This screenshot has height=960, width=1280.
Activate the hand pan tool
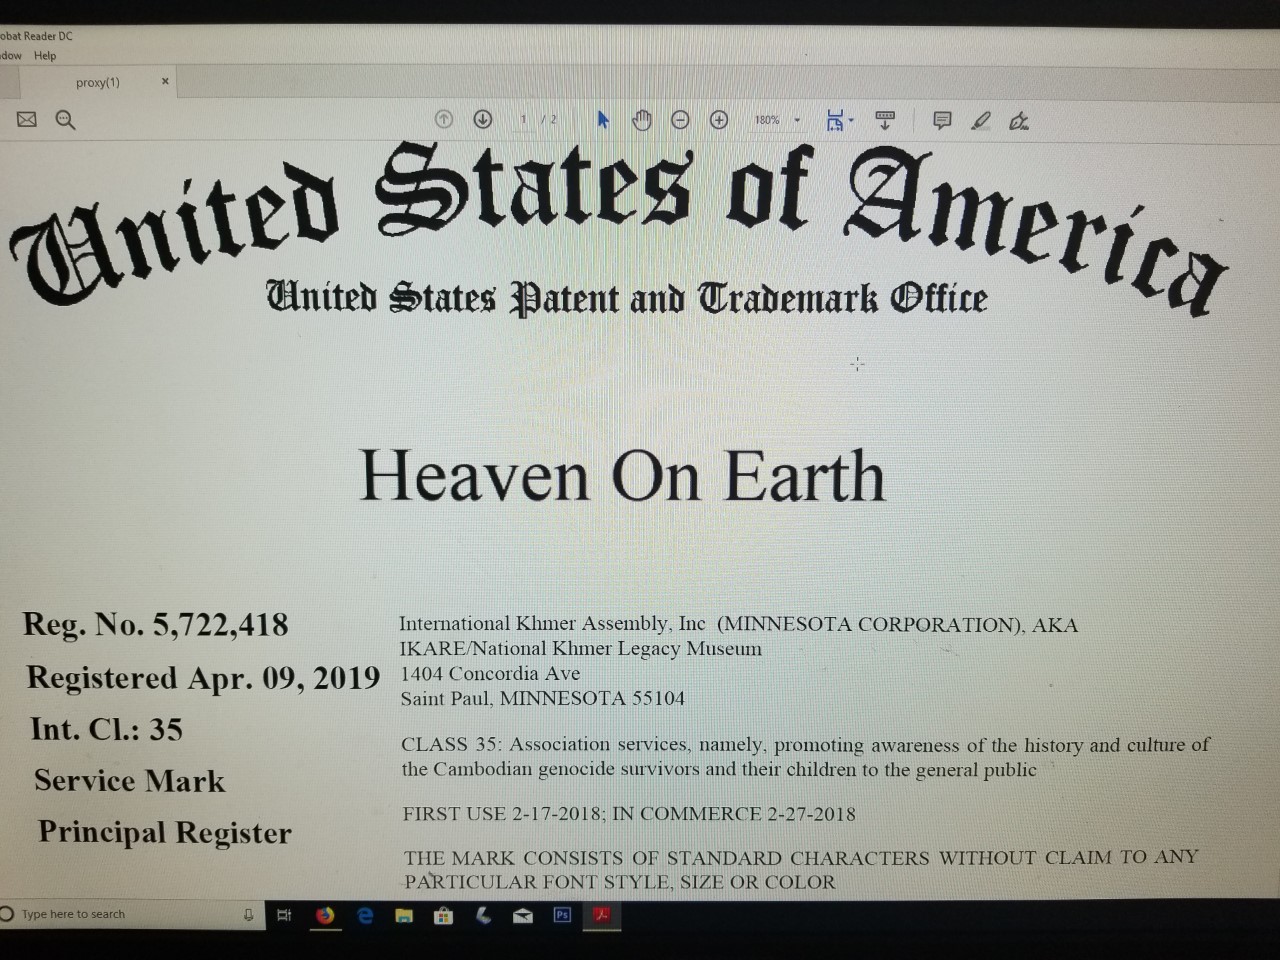[x=642, y=120]
